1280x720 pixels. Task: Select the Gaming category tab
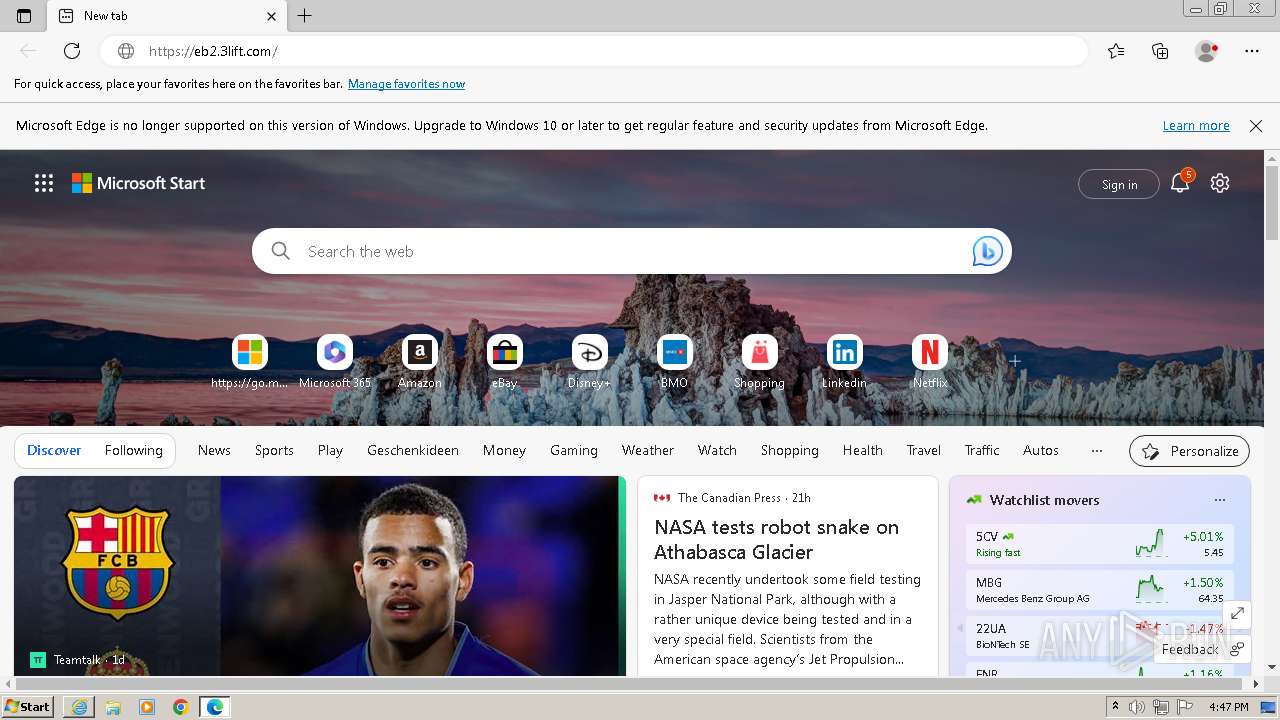574,451
